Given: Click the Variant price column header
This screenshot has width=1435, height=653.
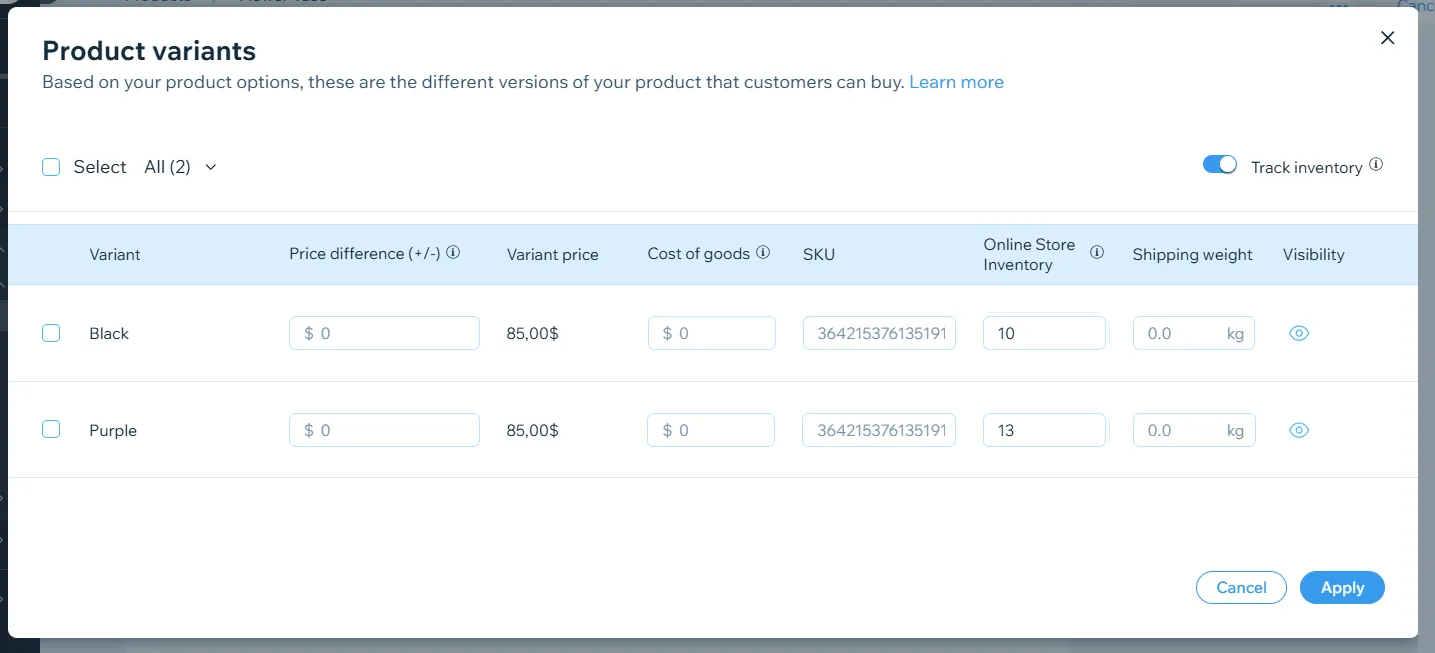Looking at the screenshot, I should click(553, 254).
